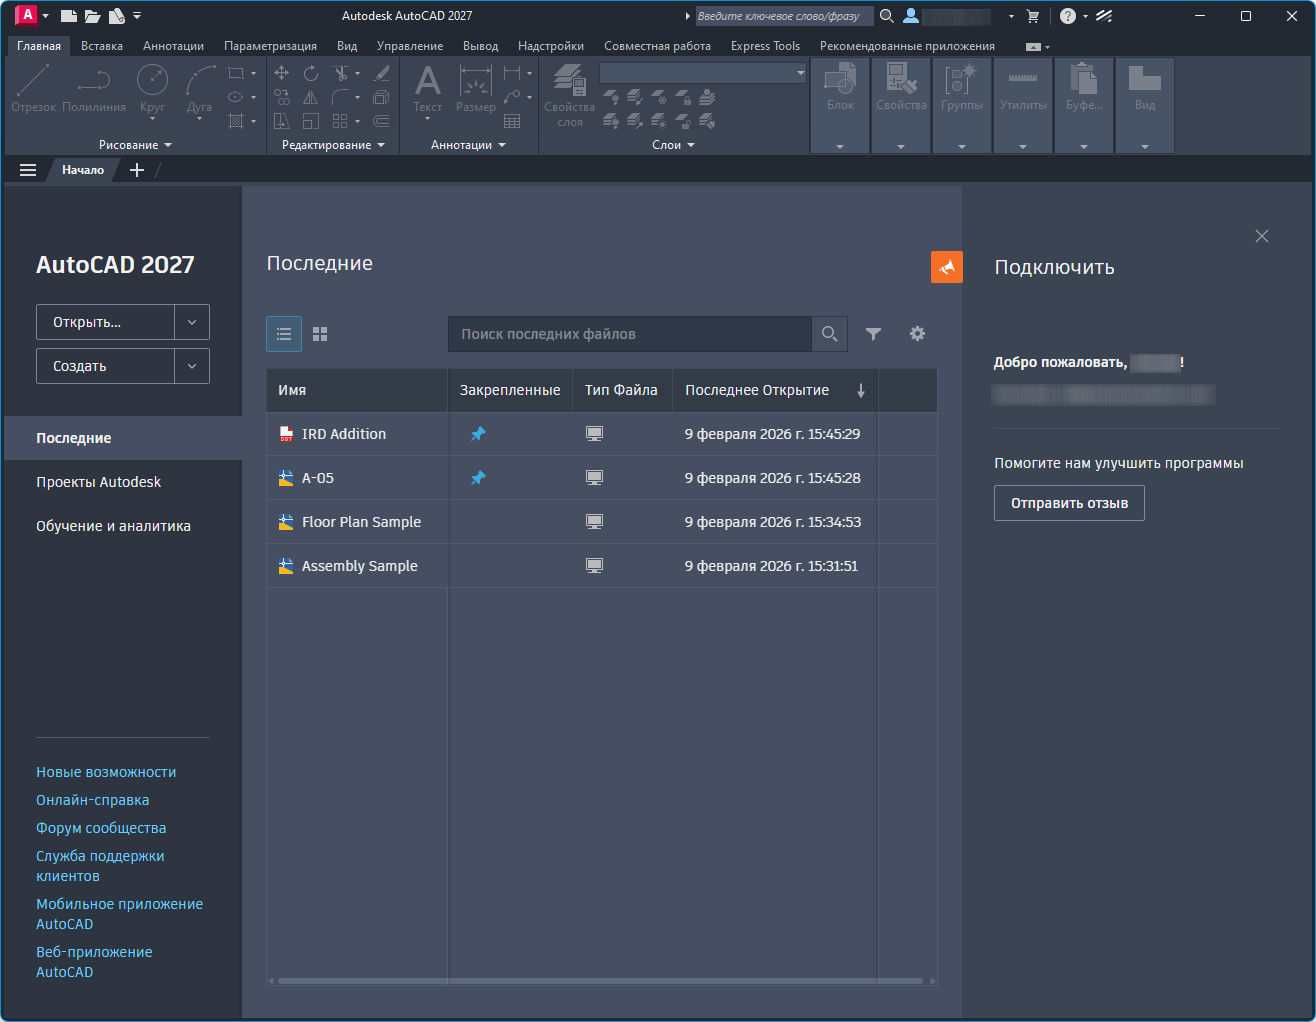Open the Утилиты panel dropdown
1316x1022 pixels.
[x=1023, y=146]
